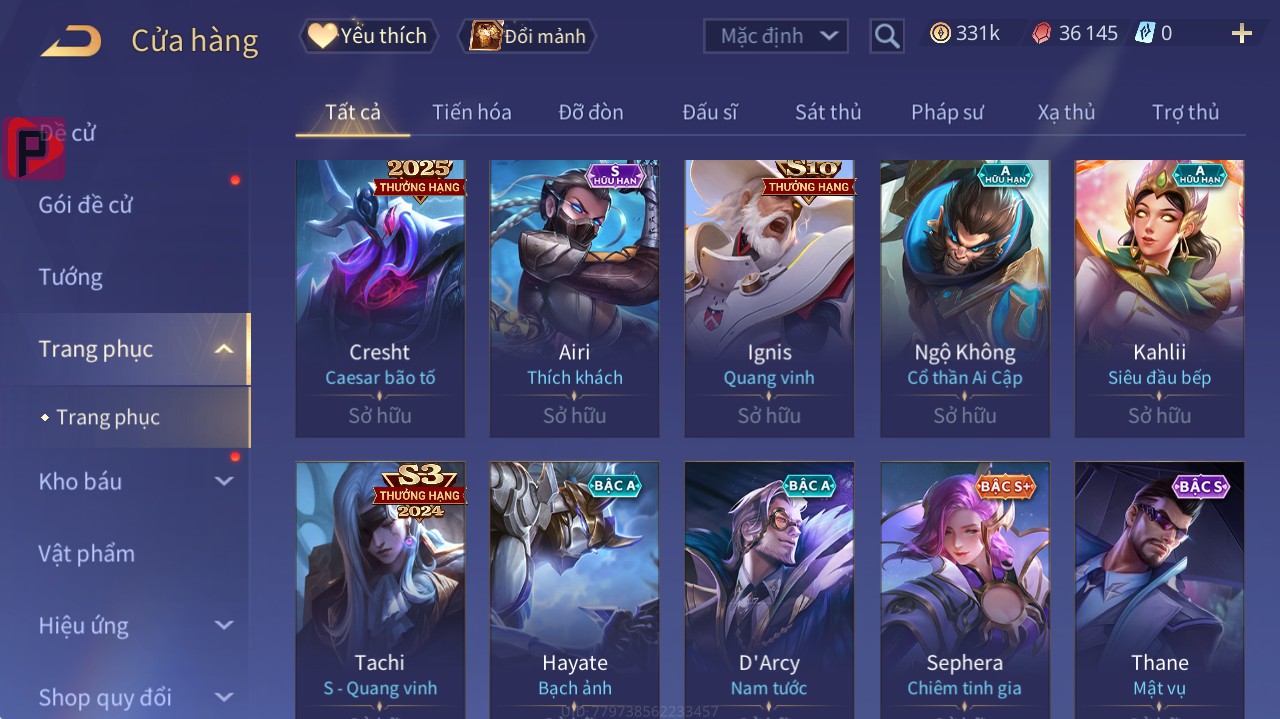Open the Mặc định sort dropdown

tap(776, 36)
